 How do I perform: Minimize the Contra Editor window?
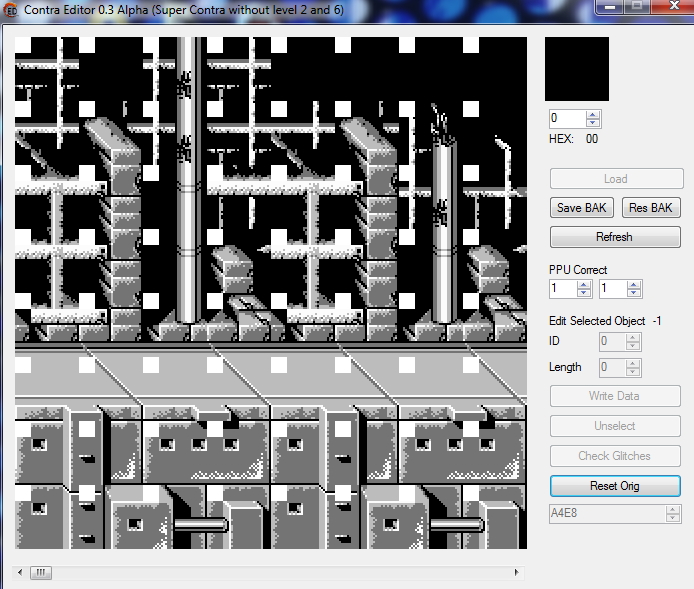click(x=610, y=6)
